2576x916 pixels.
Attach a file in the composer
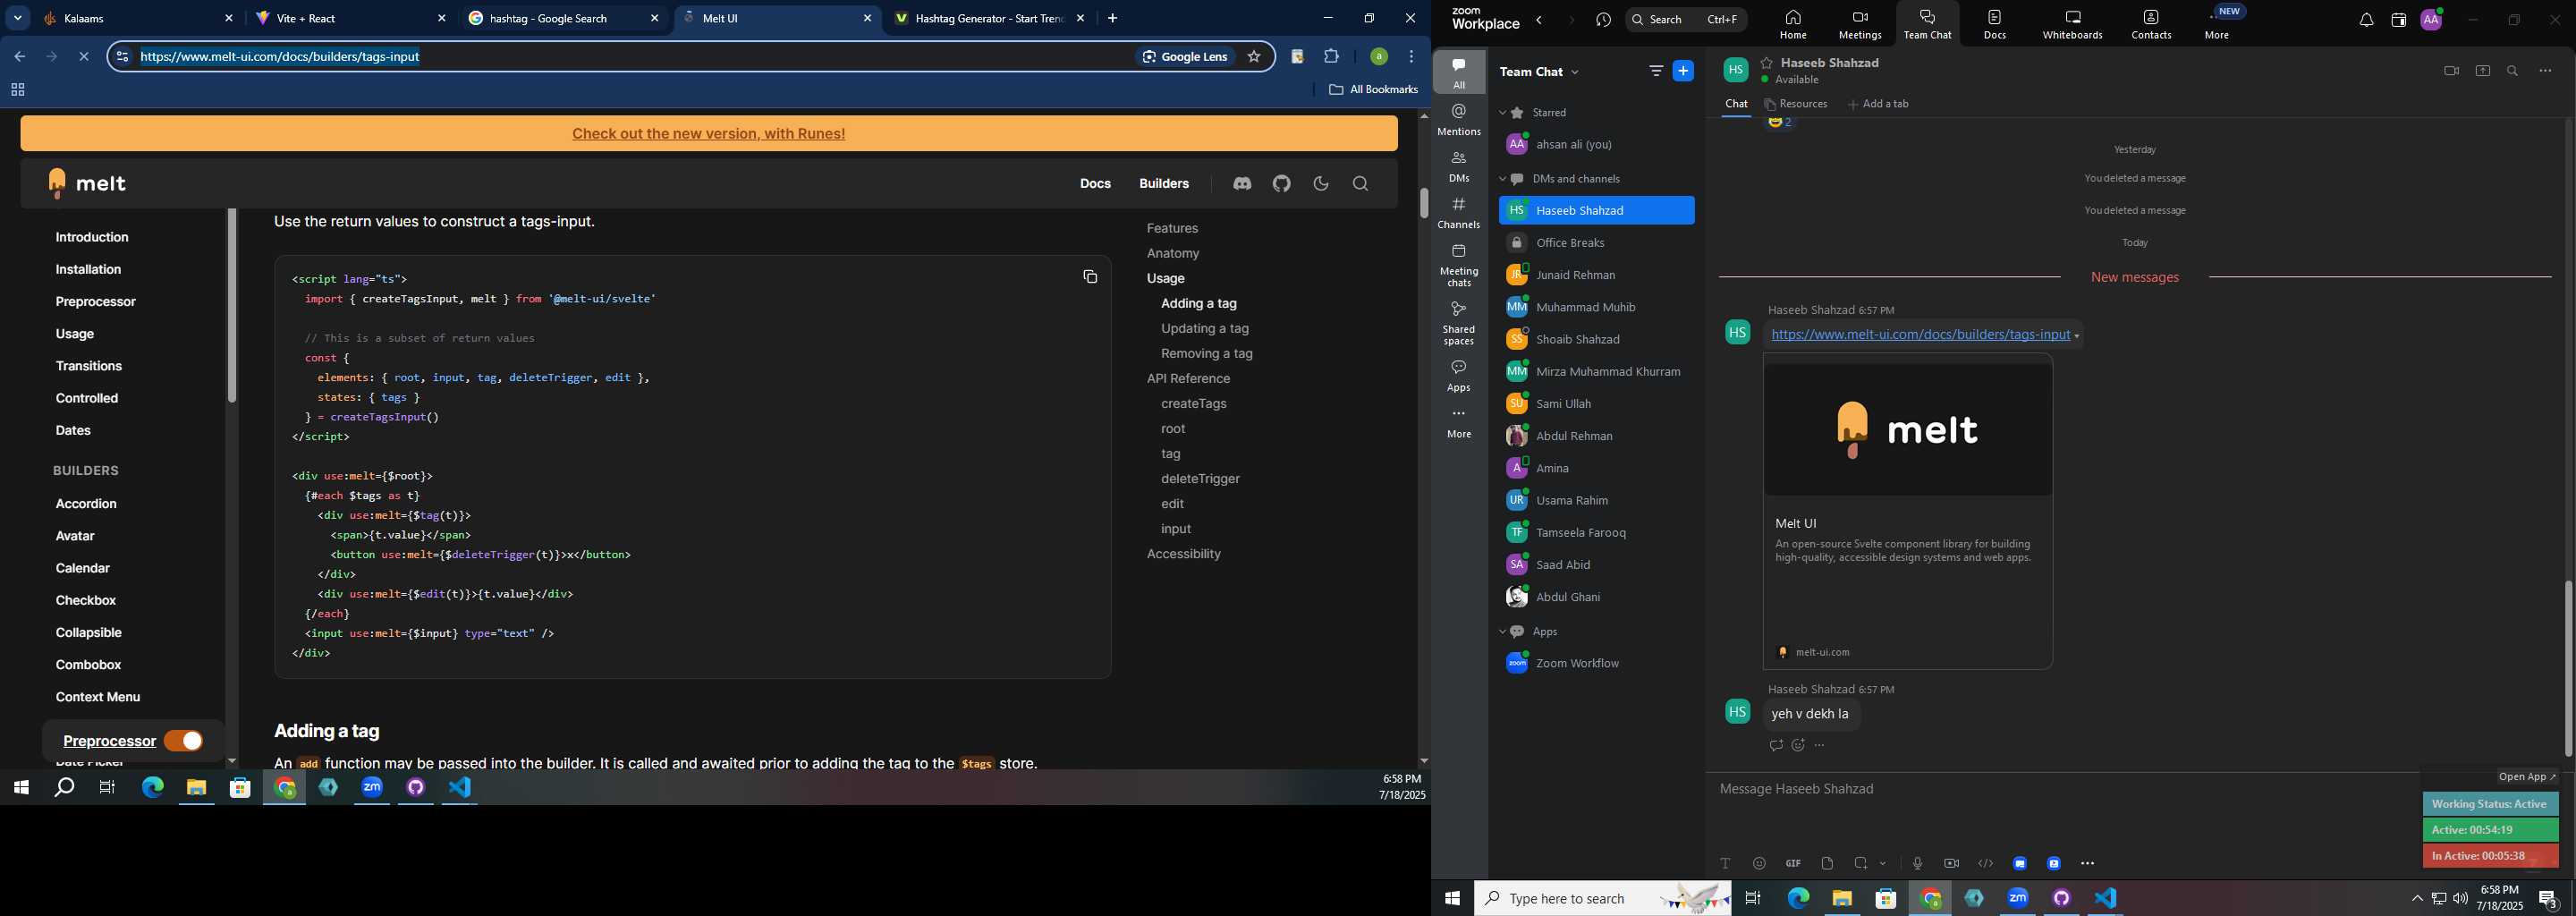click(1827, 863)
